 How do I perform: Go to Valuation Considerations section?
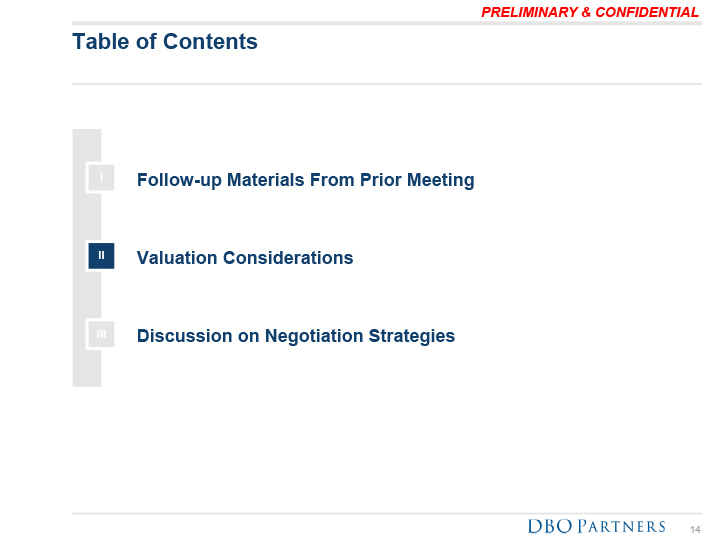245,258
